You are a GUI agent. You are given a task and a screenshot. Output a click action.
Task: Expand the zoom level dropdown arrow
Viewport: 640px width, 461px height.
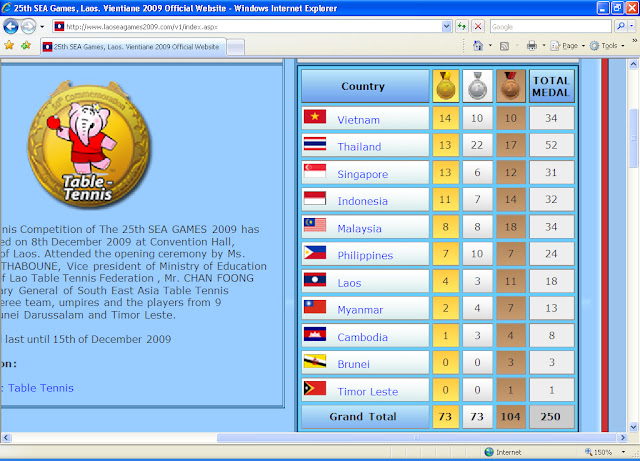(x=623, y=452)
